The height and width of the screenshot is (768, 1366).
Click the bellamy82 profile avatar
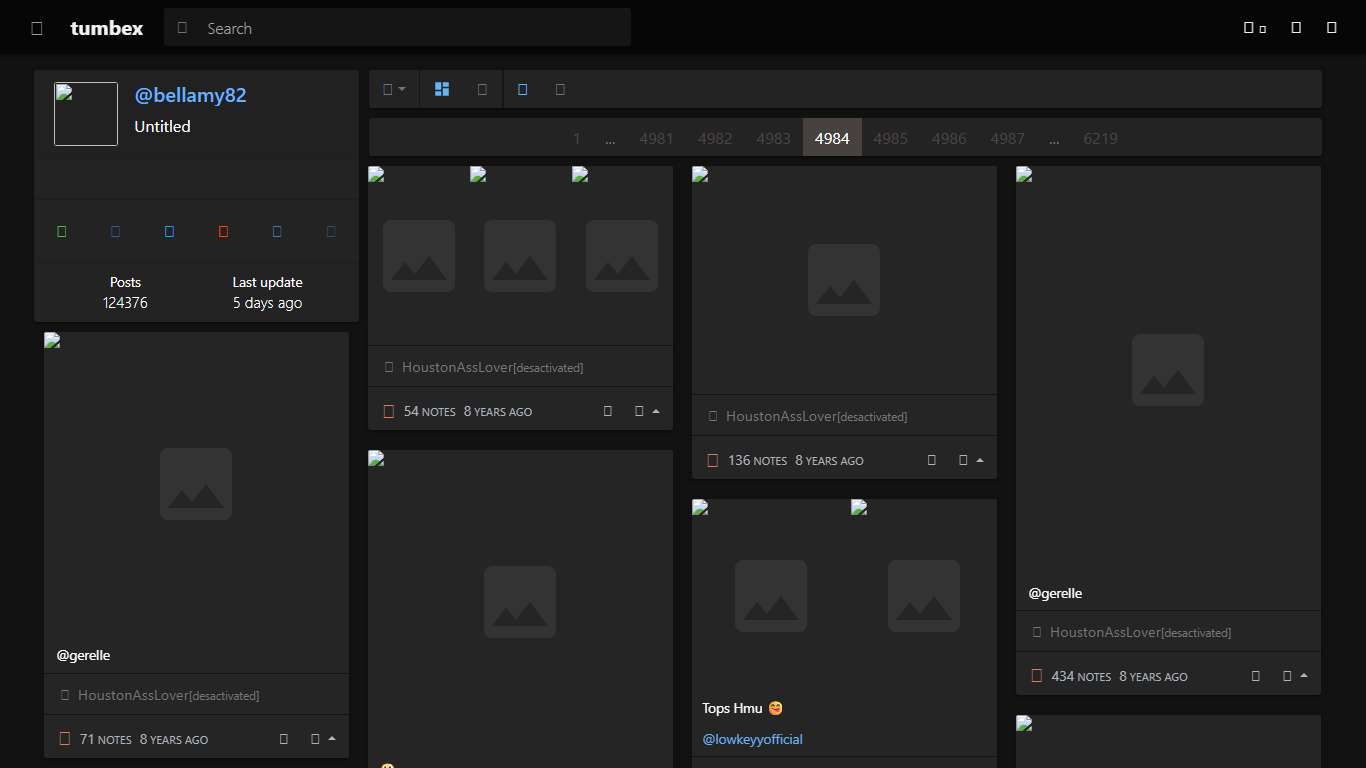[x=86, y=114]
